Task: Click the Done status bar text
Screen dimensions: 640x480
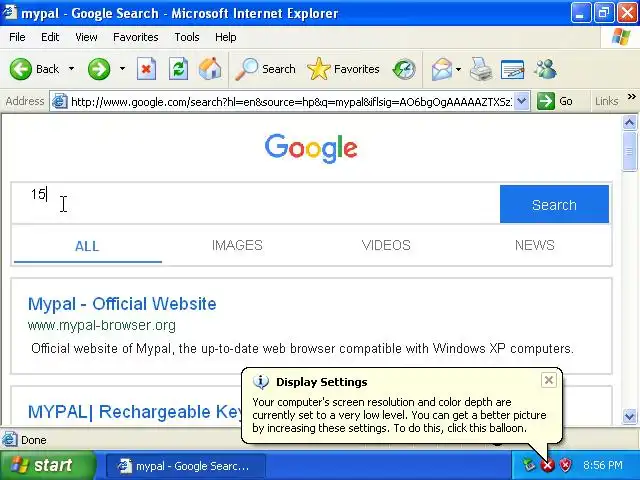Action: pyautogui.click(x=33, y=440)
